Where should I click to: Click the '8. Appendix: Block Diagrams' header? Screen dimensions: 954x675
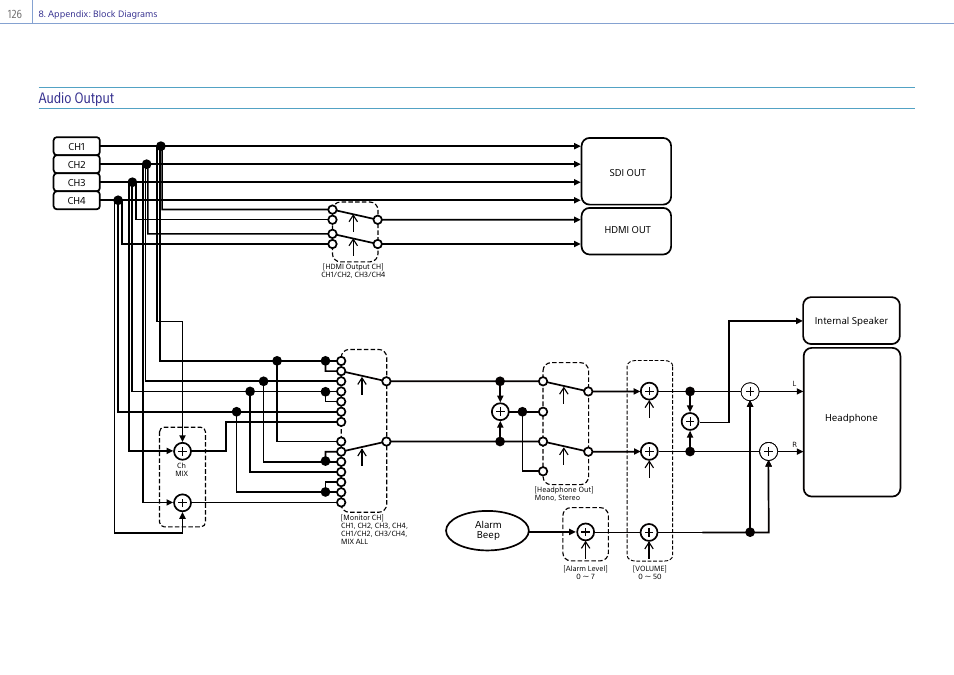coord(98,13)
